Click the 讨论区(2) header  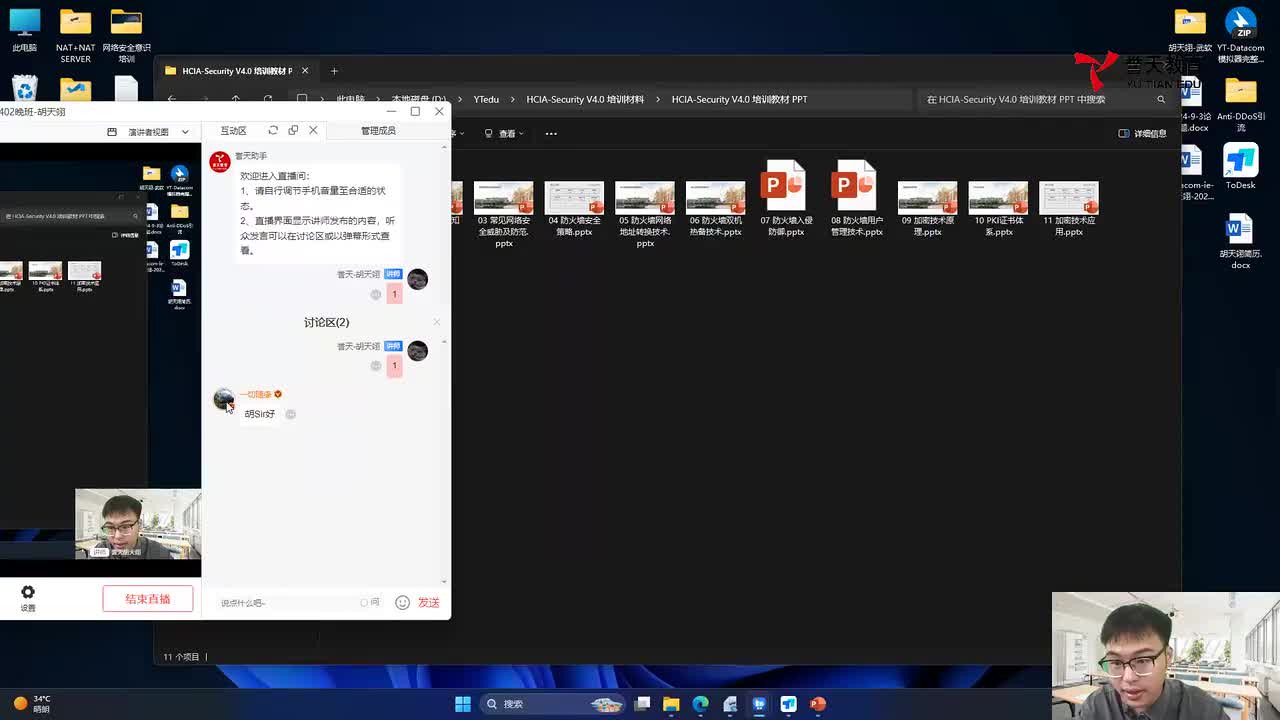[x=326, y=322]
